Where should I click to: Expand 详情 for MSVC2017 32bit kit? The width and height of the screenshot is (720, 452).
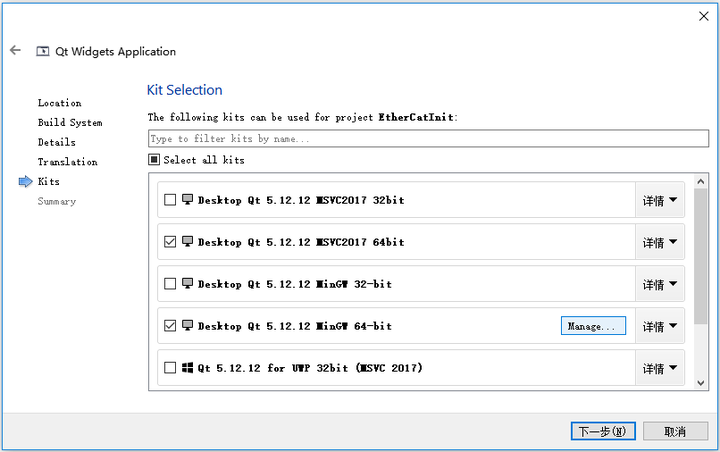pyautogui.click(x=659, y=200)
